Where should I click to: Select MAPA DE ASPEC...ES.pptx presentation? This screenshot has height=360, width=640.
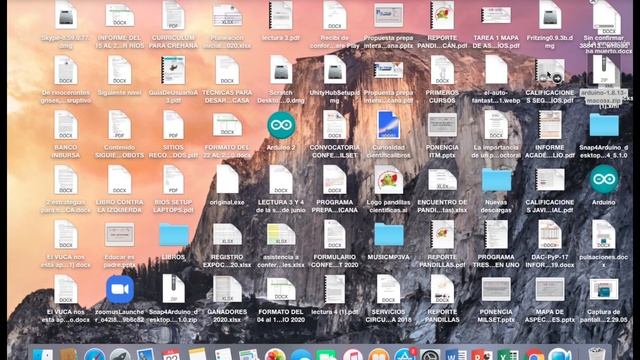point(550,289)
